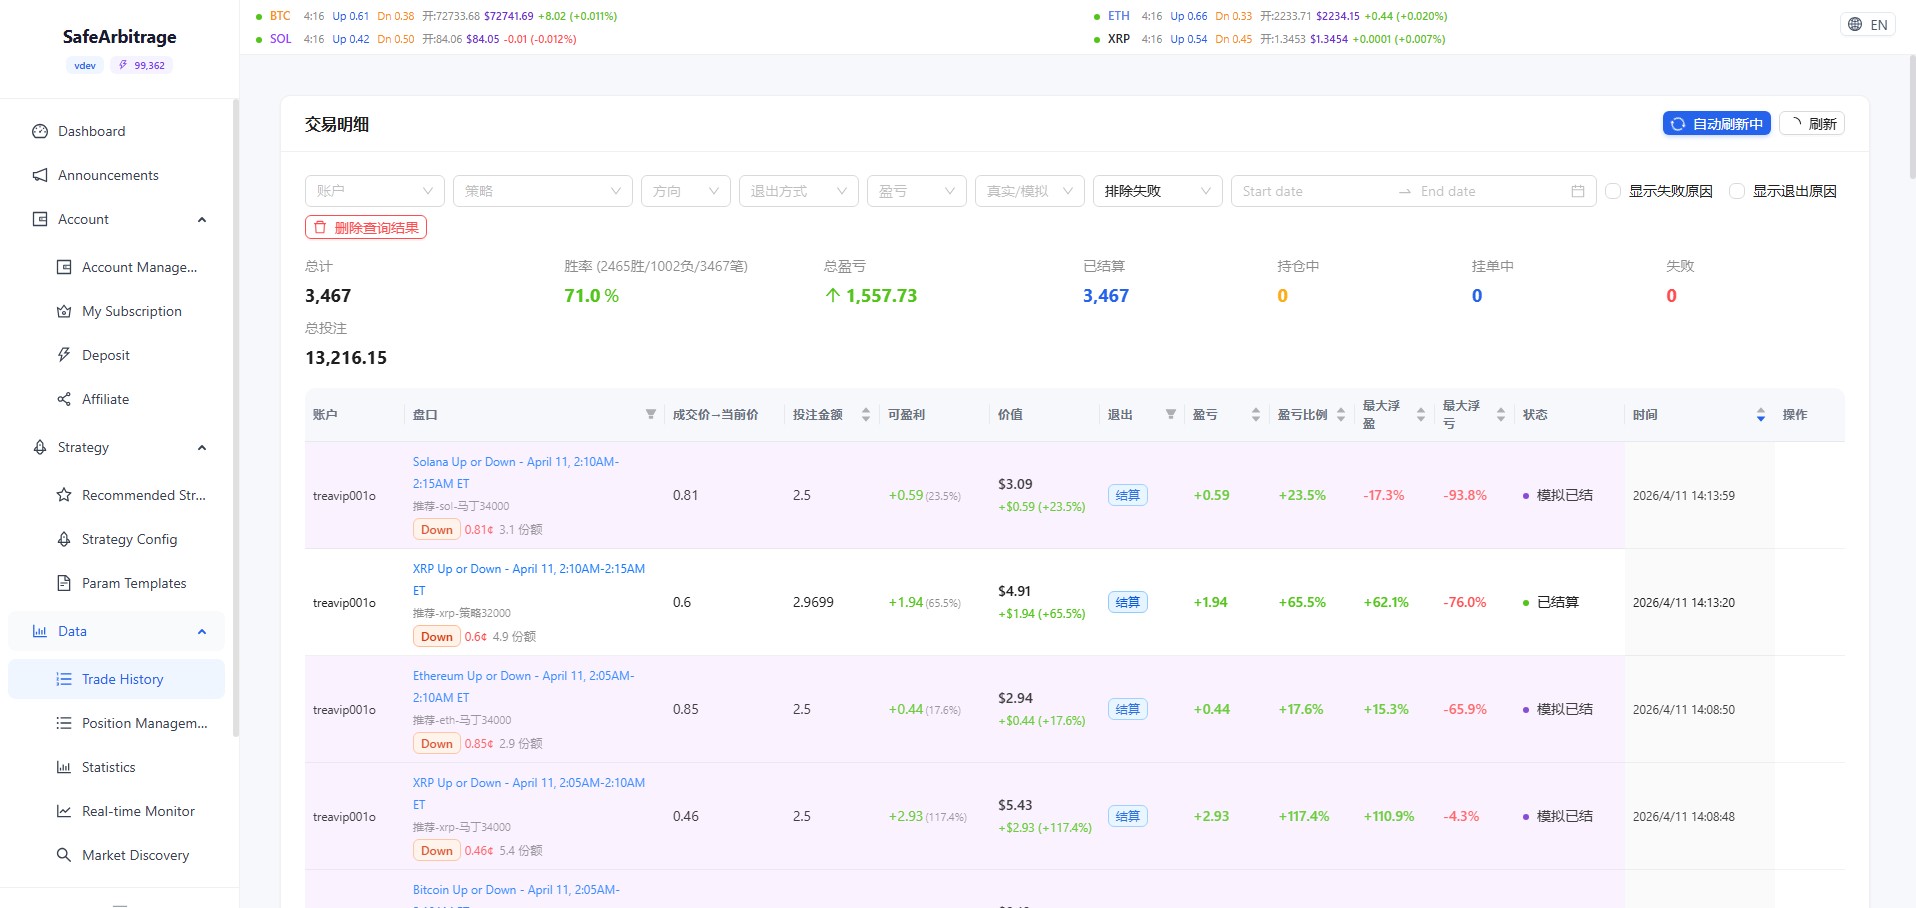Toggle the 自动刷新中 auto-refresh button
The height and width of the screenshot is (908, 1916).
coord(1716,124)
